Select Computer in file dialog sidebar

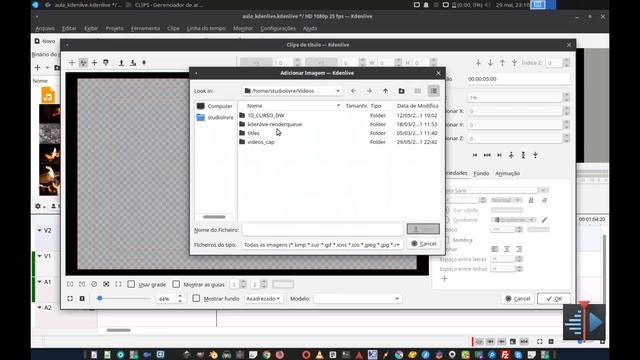click(x=215, y=106)
